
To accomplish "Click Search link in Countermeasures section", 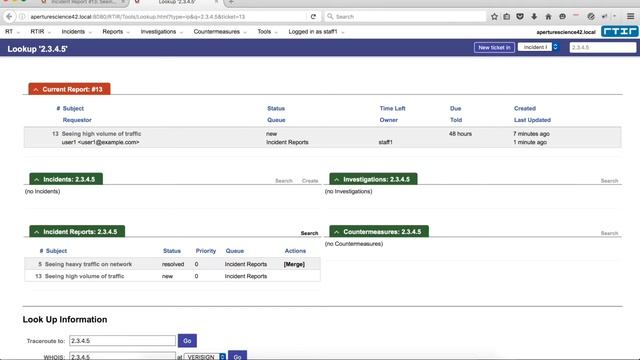I will 609,233.
